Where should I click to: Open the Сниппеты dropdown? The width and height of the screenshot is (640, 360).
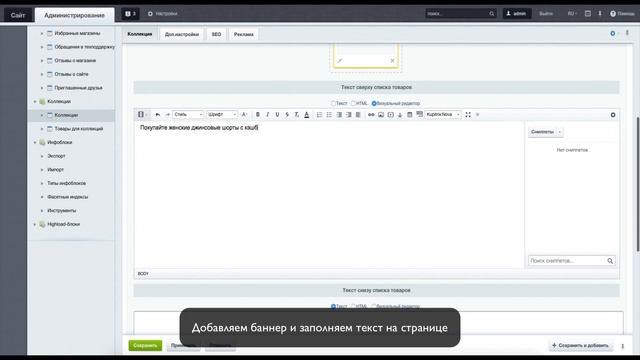click(x=546, y=132)
